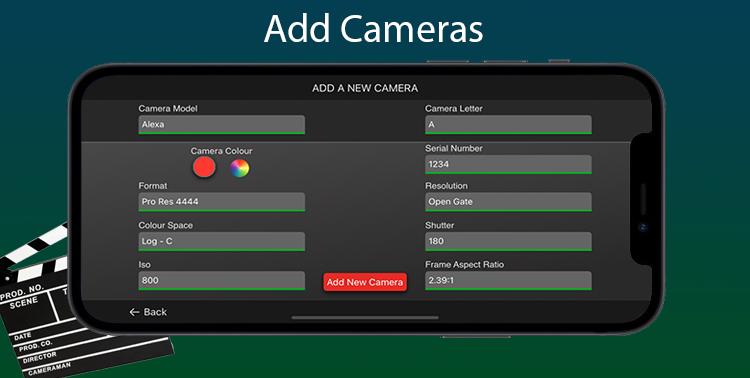Screen dimensions: 750x378
Task: Open the rainbow colour wheel picker
Action: 240,168
